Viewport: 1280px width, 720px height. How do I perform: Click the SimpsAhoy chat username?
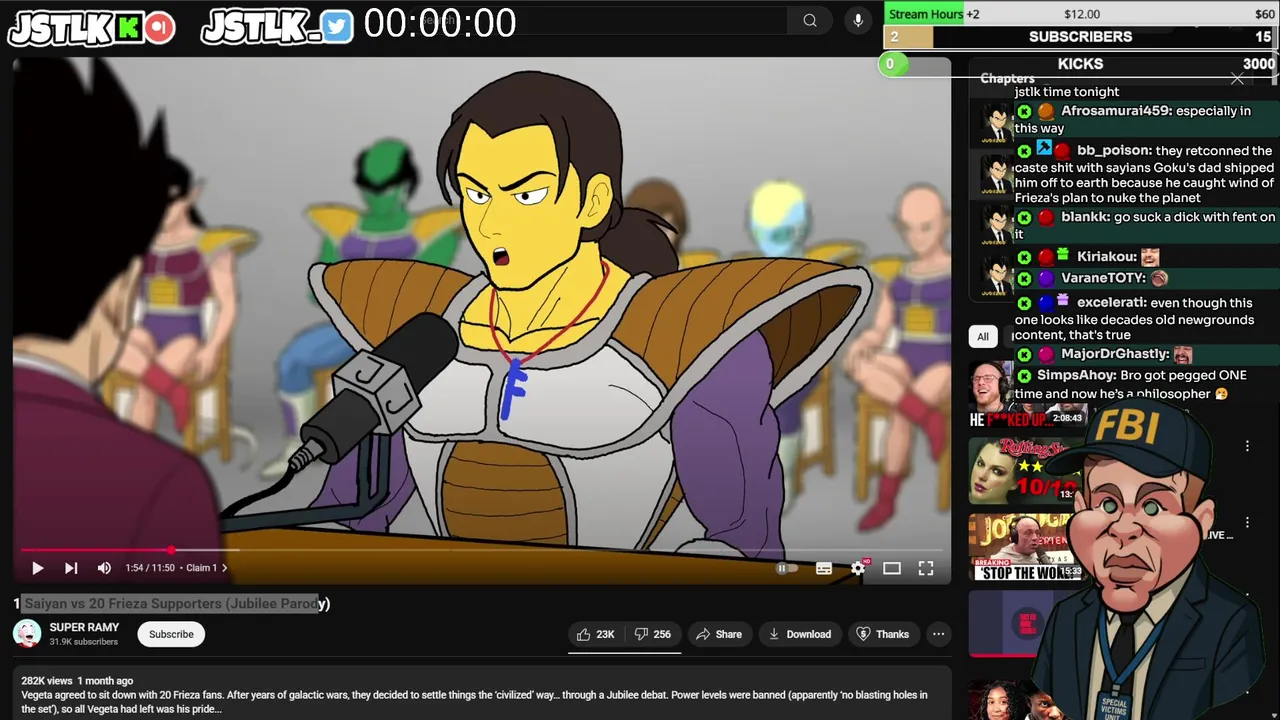click(x=1076, y=375)
